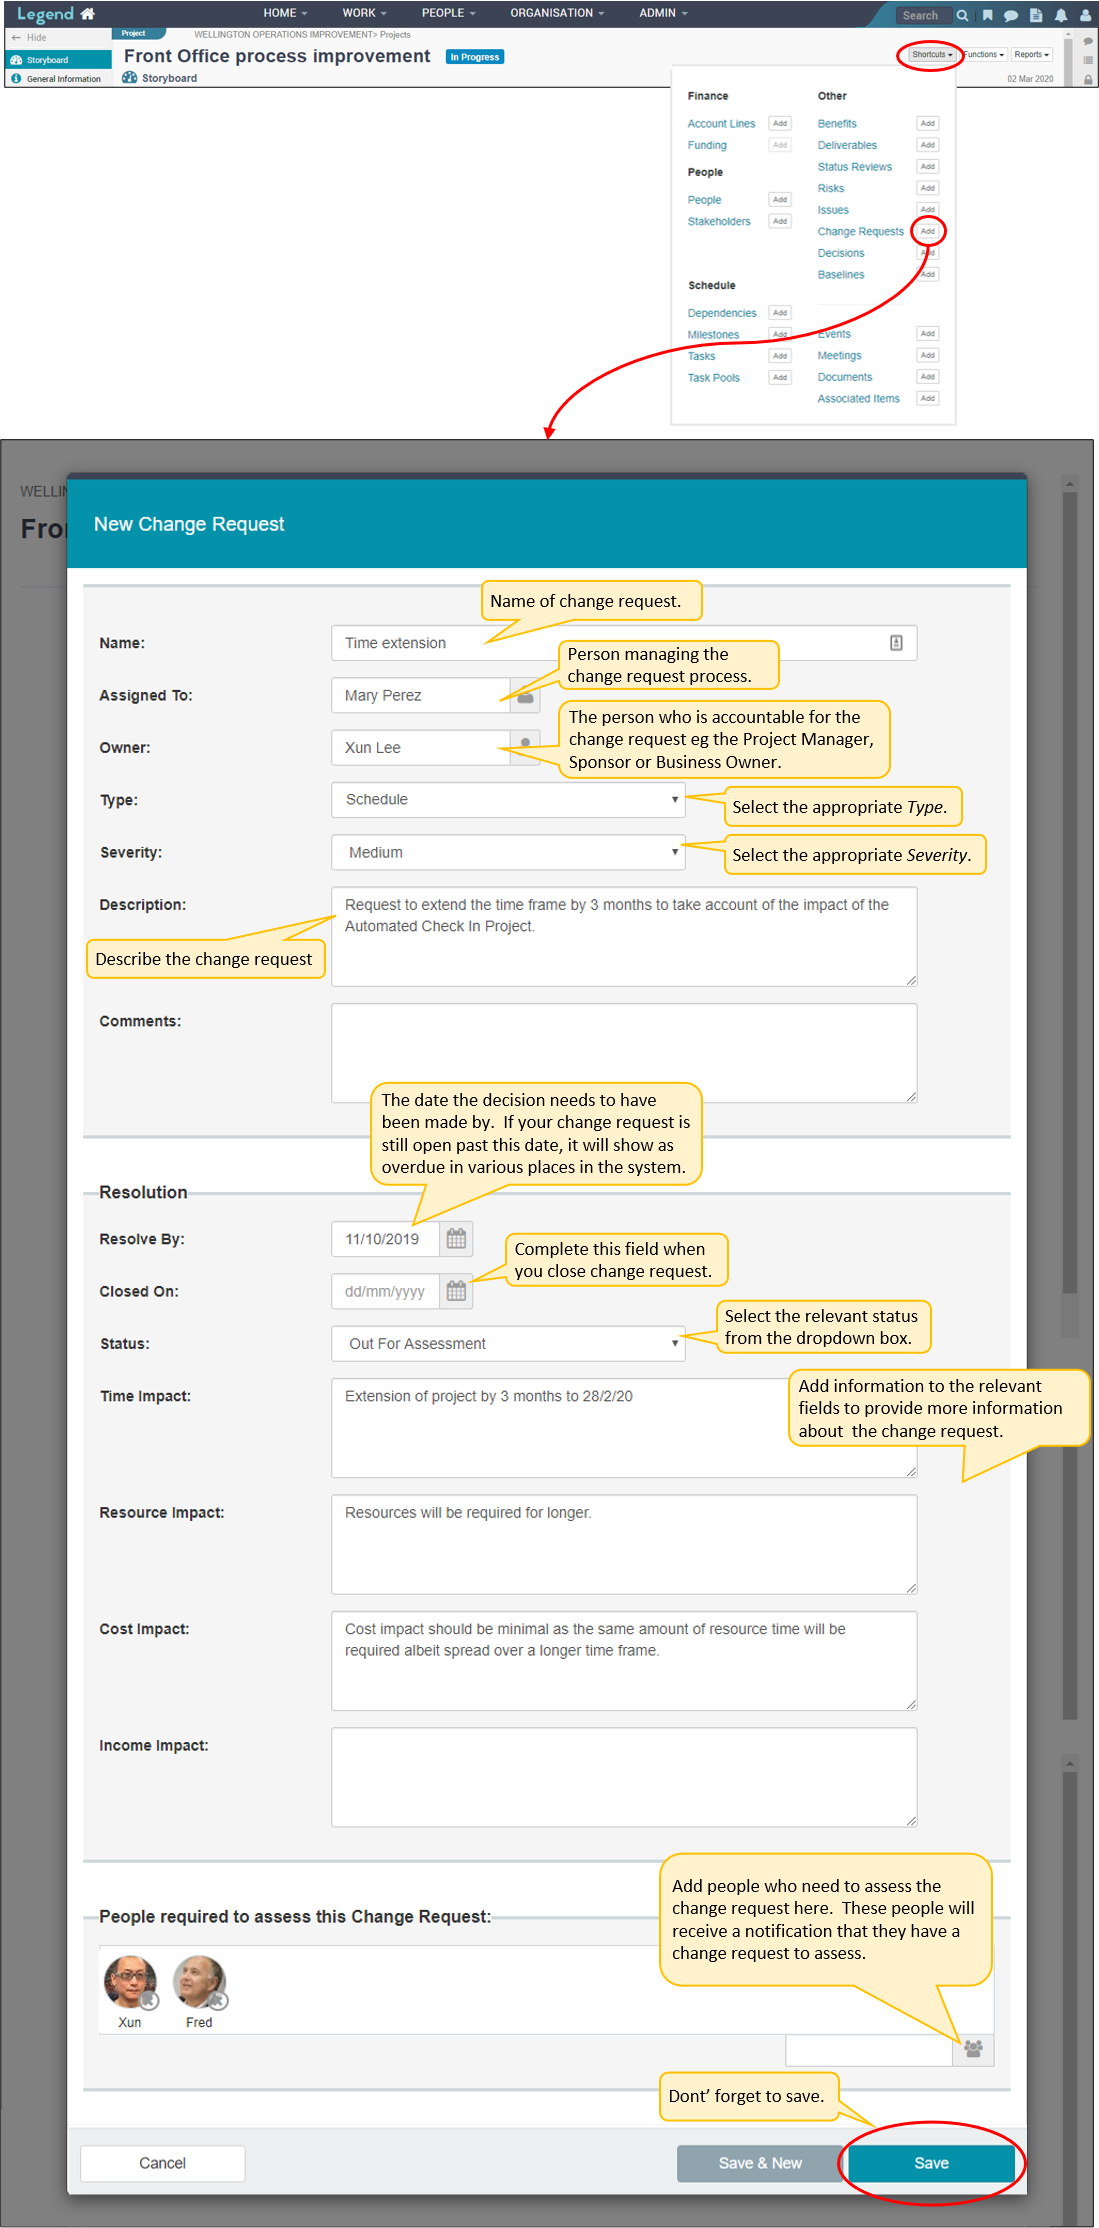Click the Cancel button

163,2163
